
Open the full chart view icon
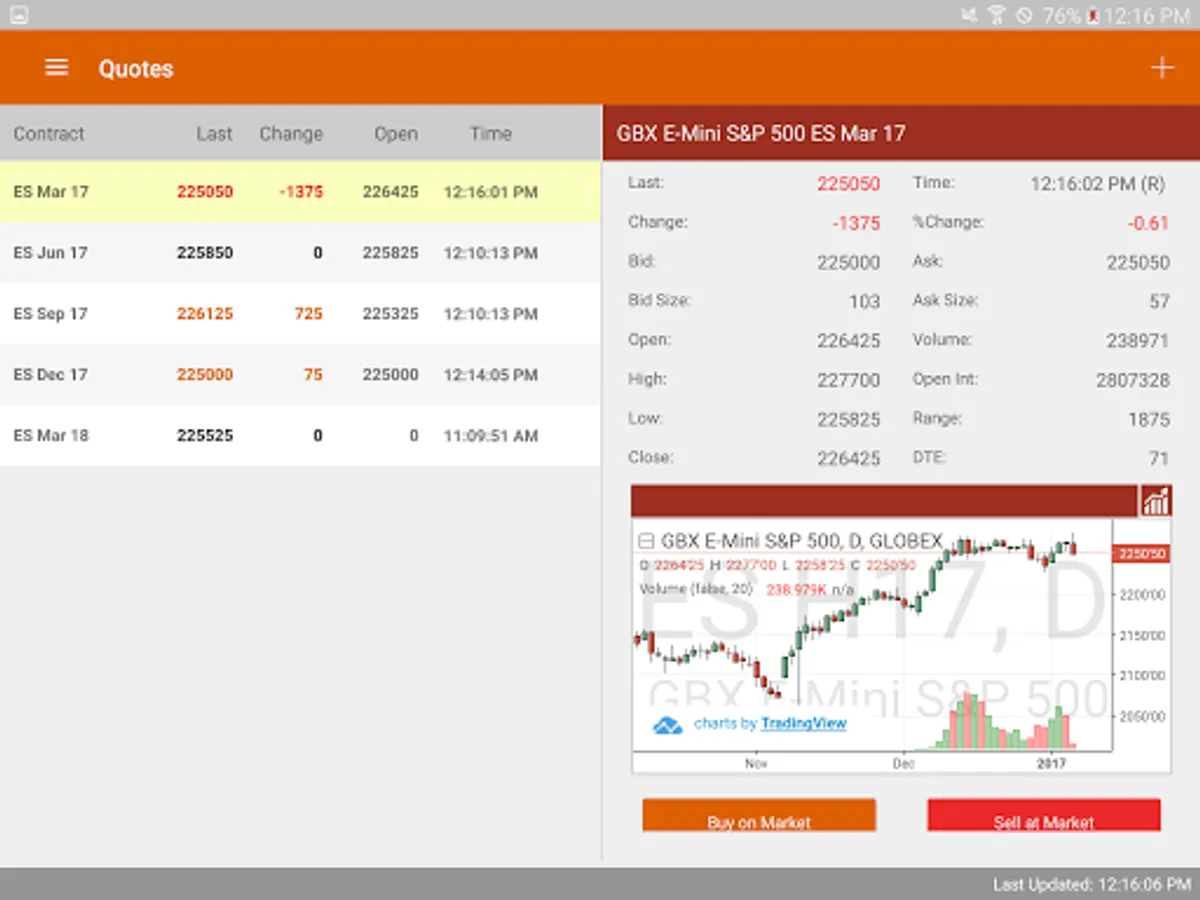click(x=1155, y=501)
